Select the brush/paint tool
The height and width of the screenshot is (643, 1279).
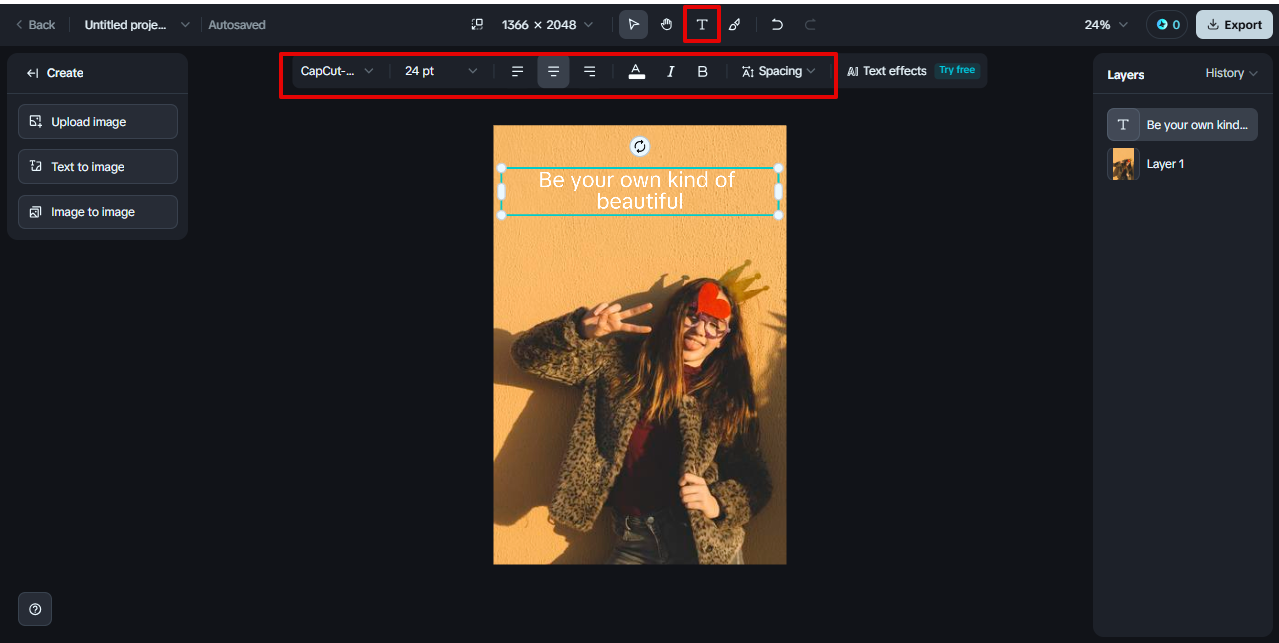[734, 24]
